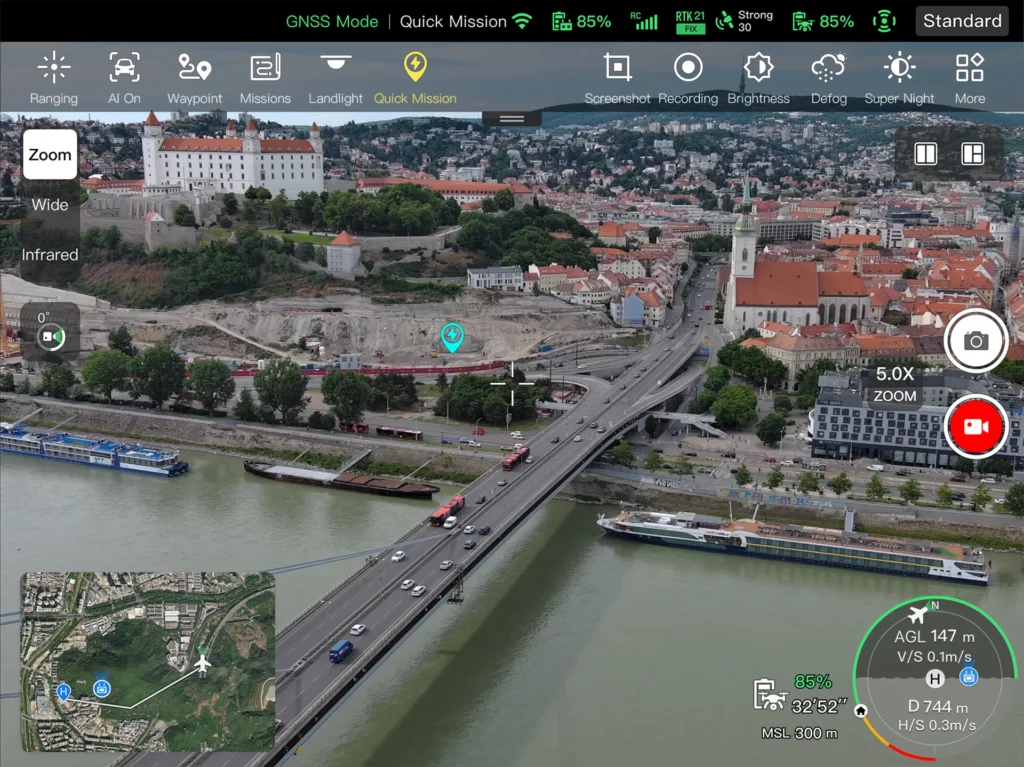
Task: Open the Waypoint tool
Action: (x=194, y=78)
